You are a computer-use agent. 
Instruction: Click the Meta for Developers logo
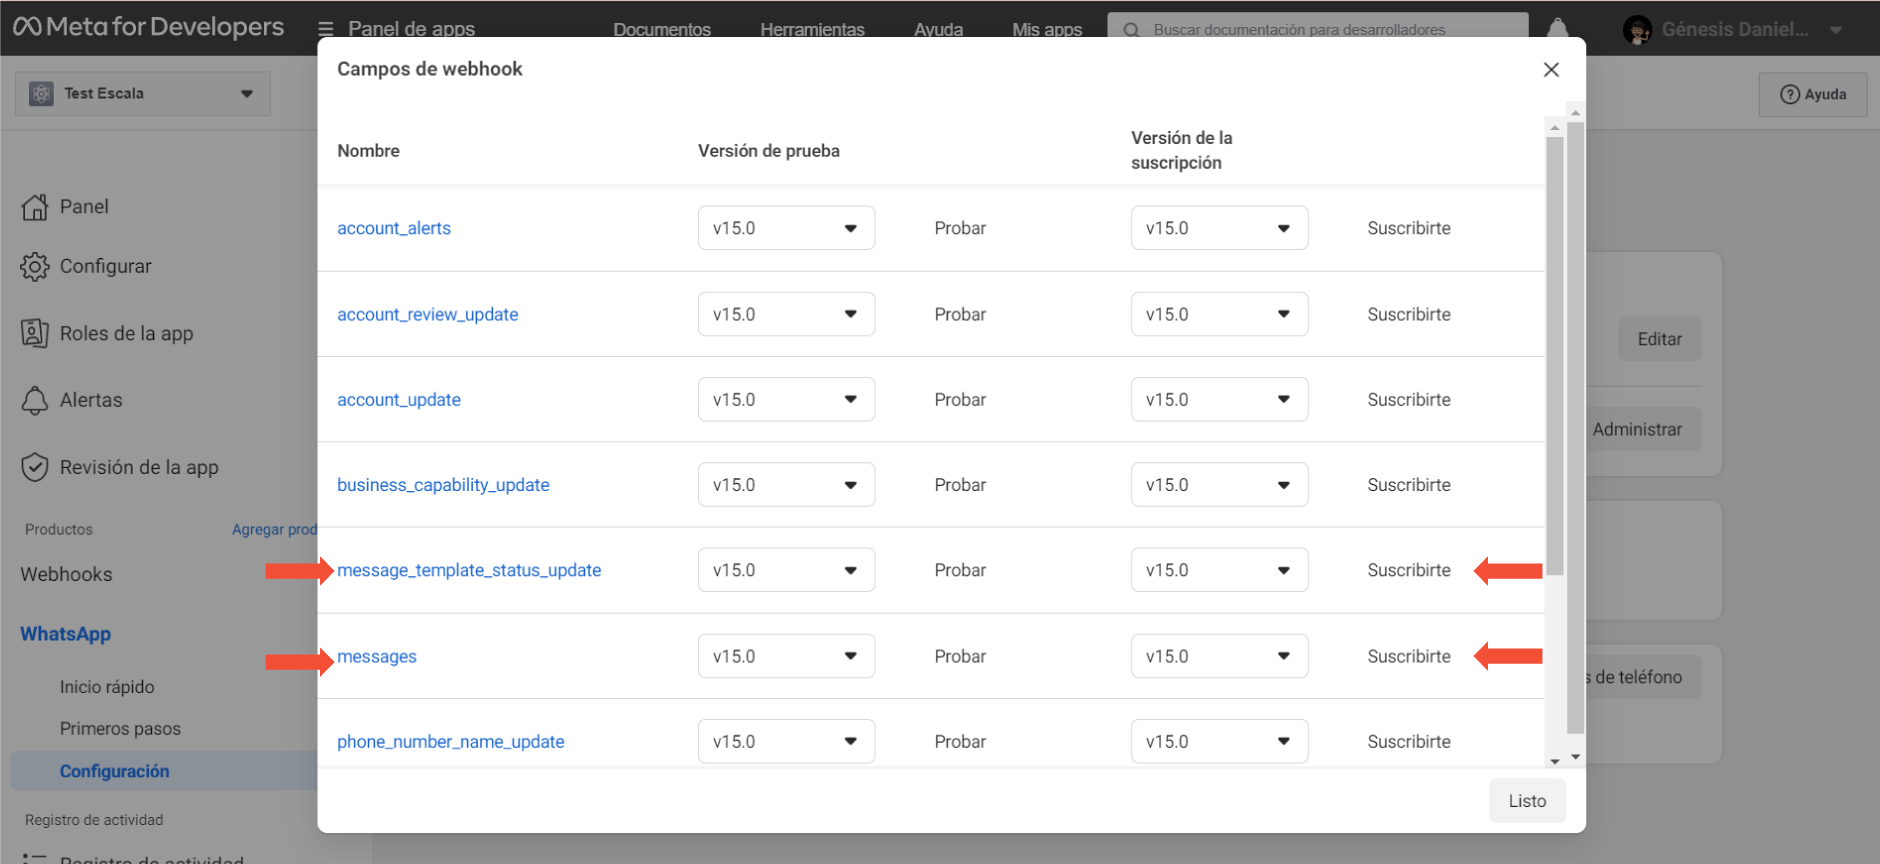148,27
